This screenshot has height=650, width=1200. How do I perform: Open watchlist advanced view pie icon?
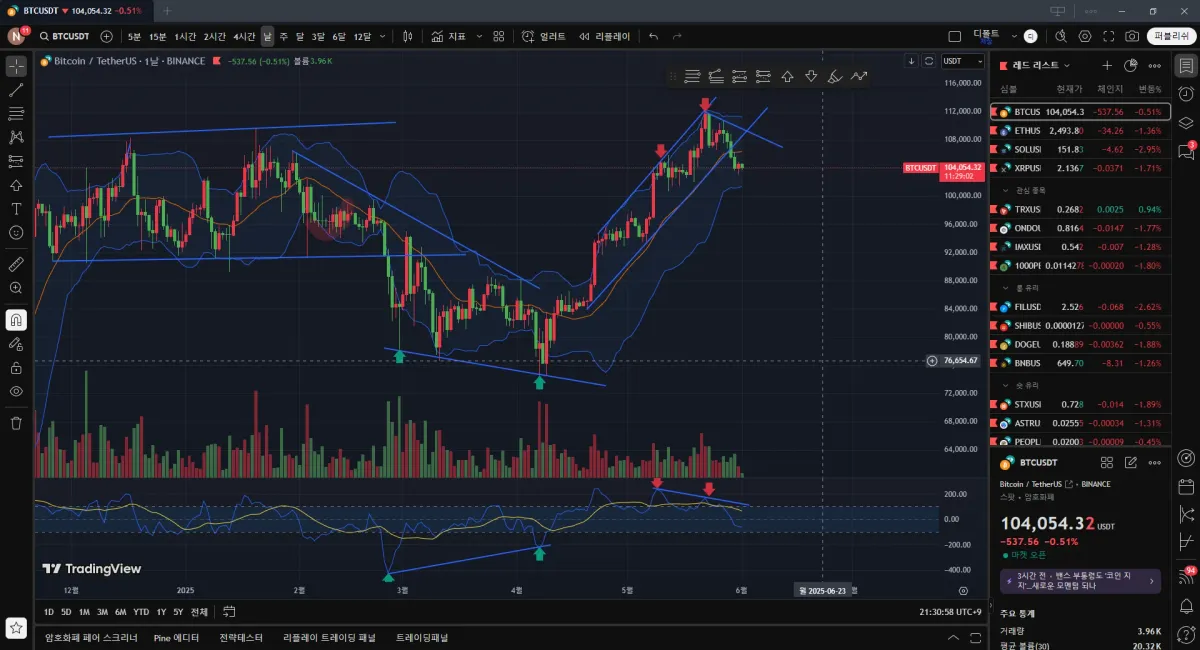pos(1131,65)
